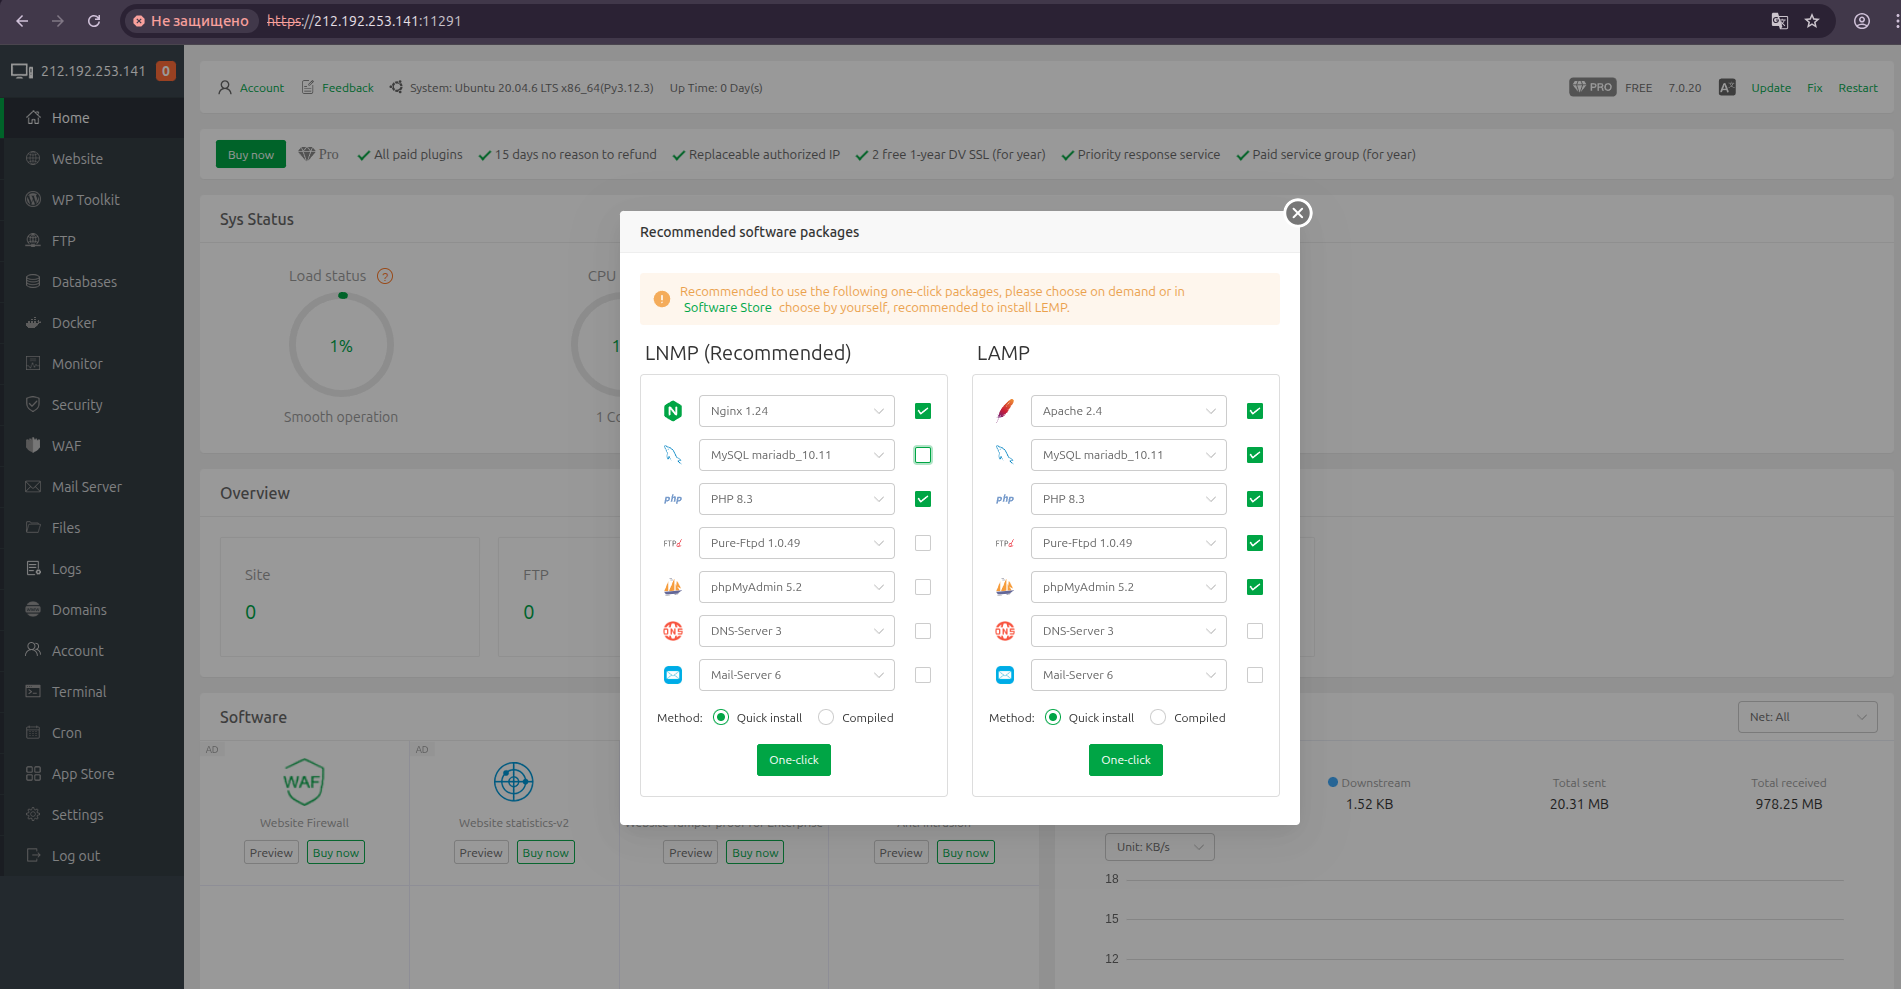Uncheck Nginx 1.24 in LNMP

pyautogui.click(x=923, y=411)
